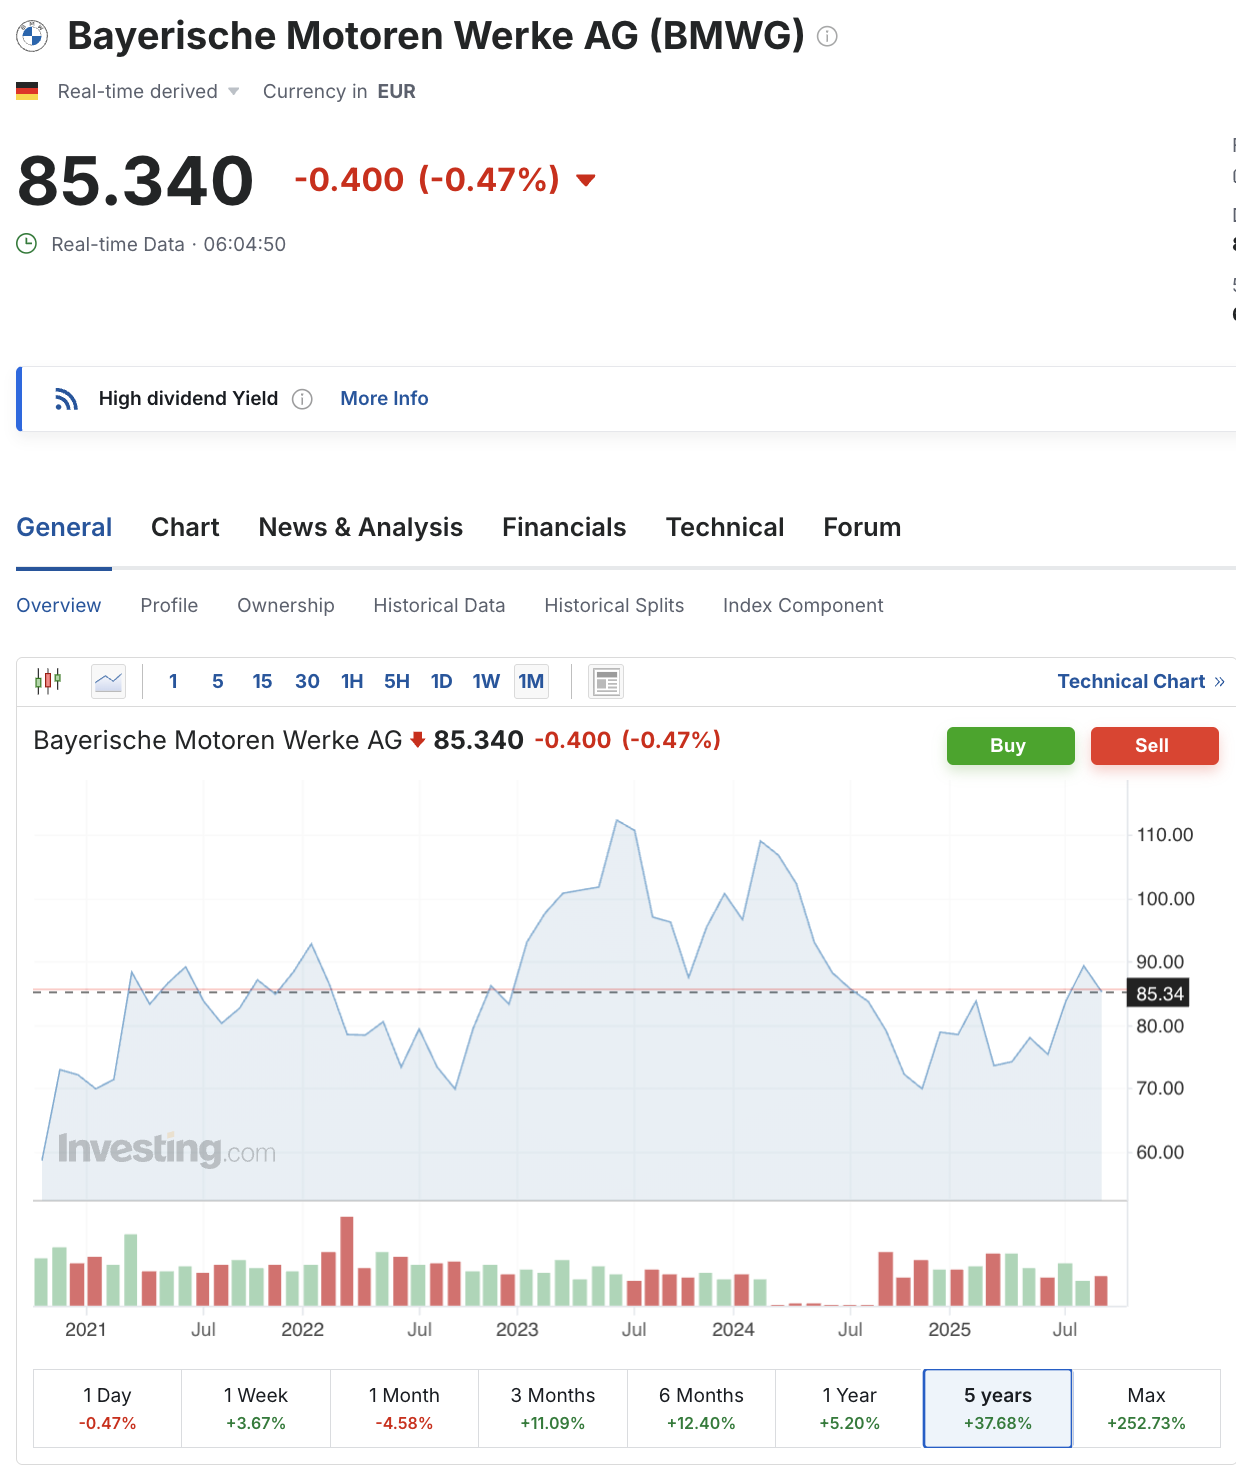Click the High dividend Yield feed icon
Screen dimensions: 1236x1470
pyautogui.click(x=66, y=399)
